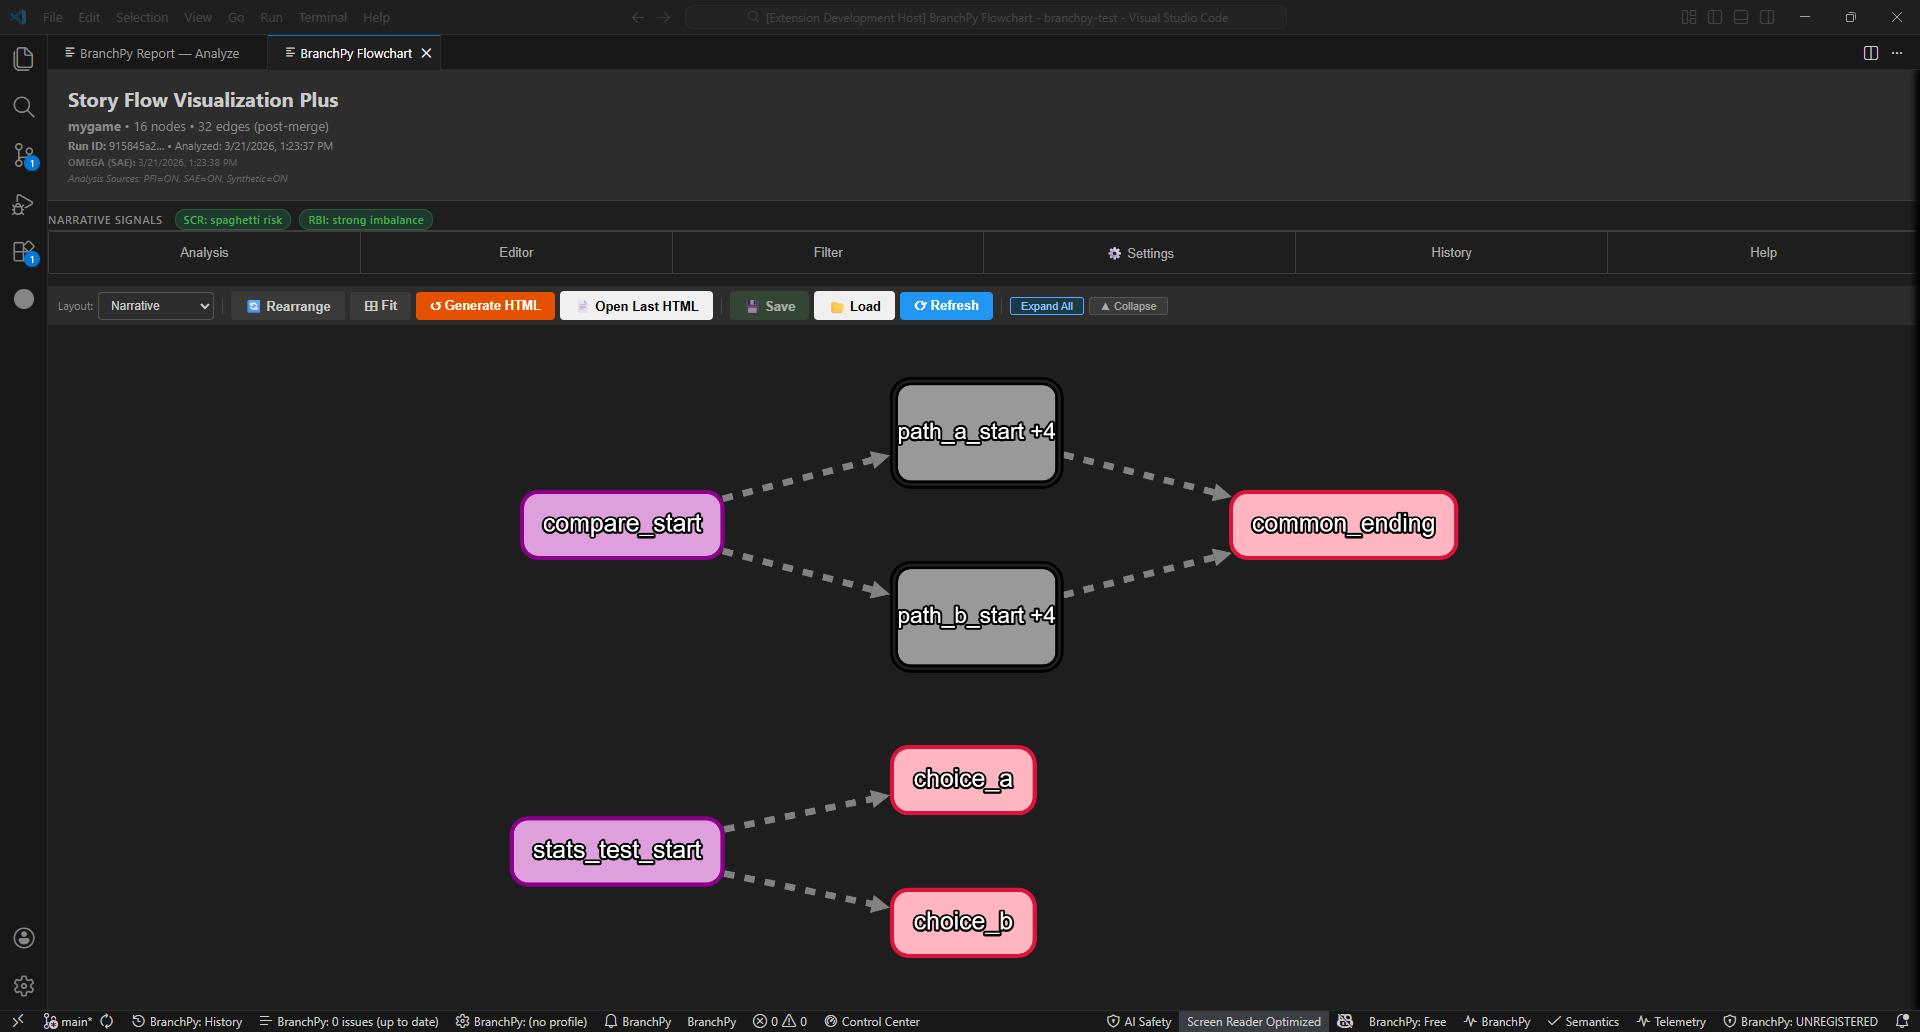Click the Collapse button
The height and width of the screenshot is (1032, 1920).
point(1128,306)
